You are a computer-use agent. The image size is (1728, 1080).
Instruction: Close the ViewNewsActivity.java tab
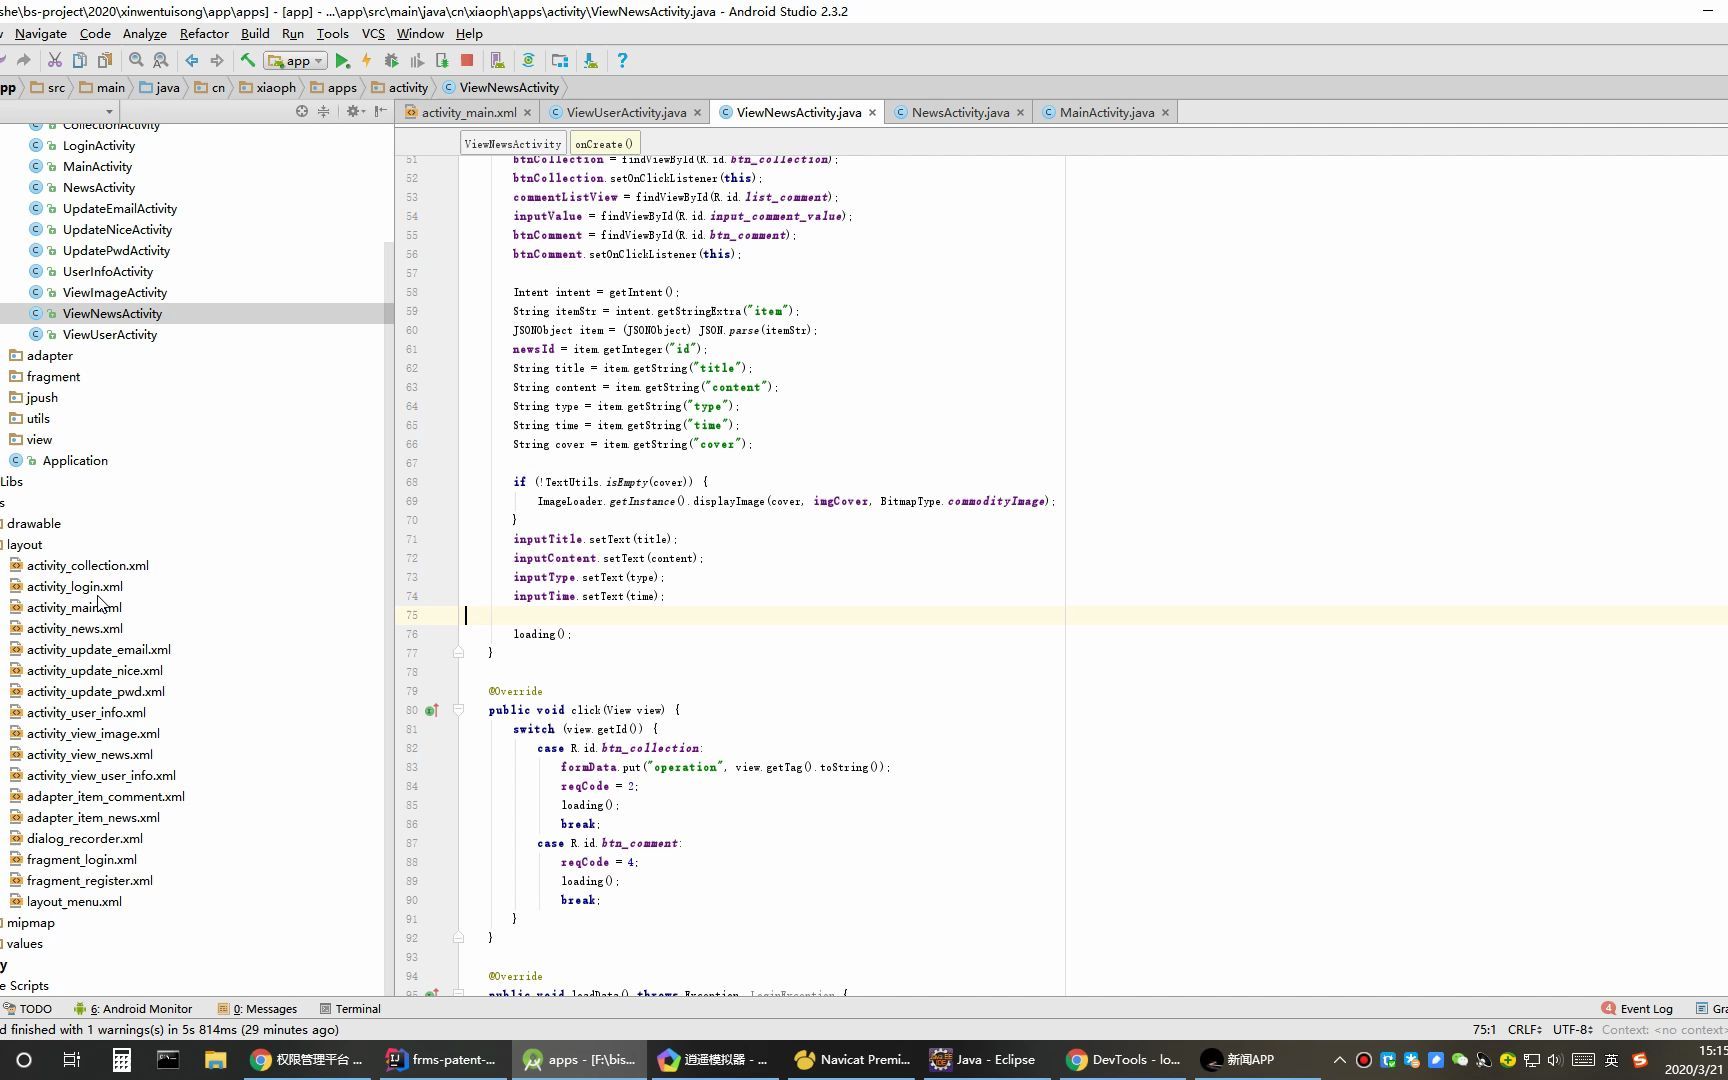point(872,112)
